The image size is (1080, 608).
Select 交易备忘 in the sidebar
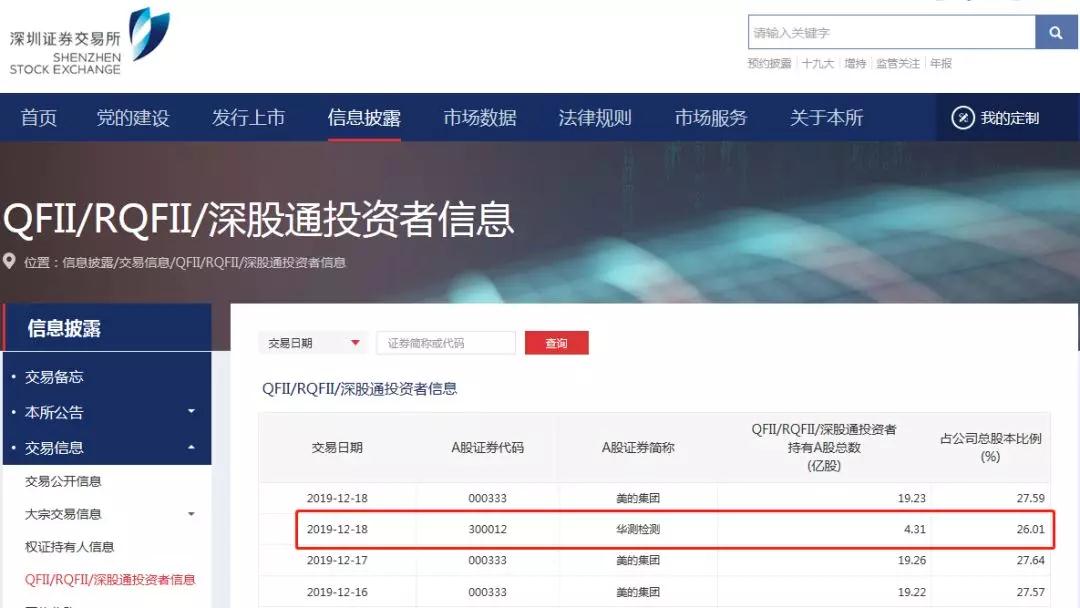[x=54, y=377]
